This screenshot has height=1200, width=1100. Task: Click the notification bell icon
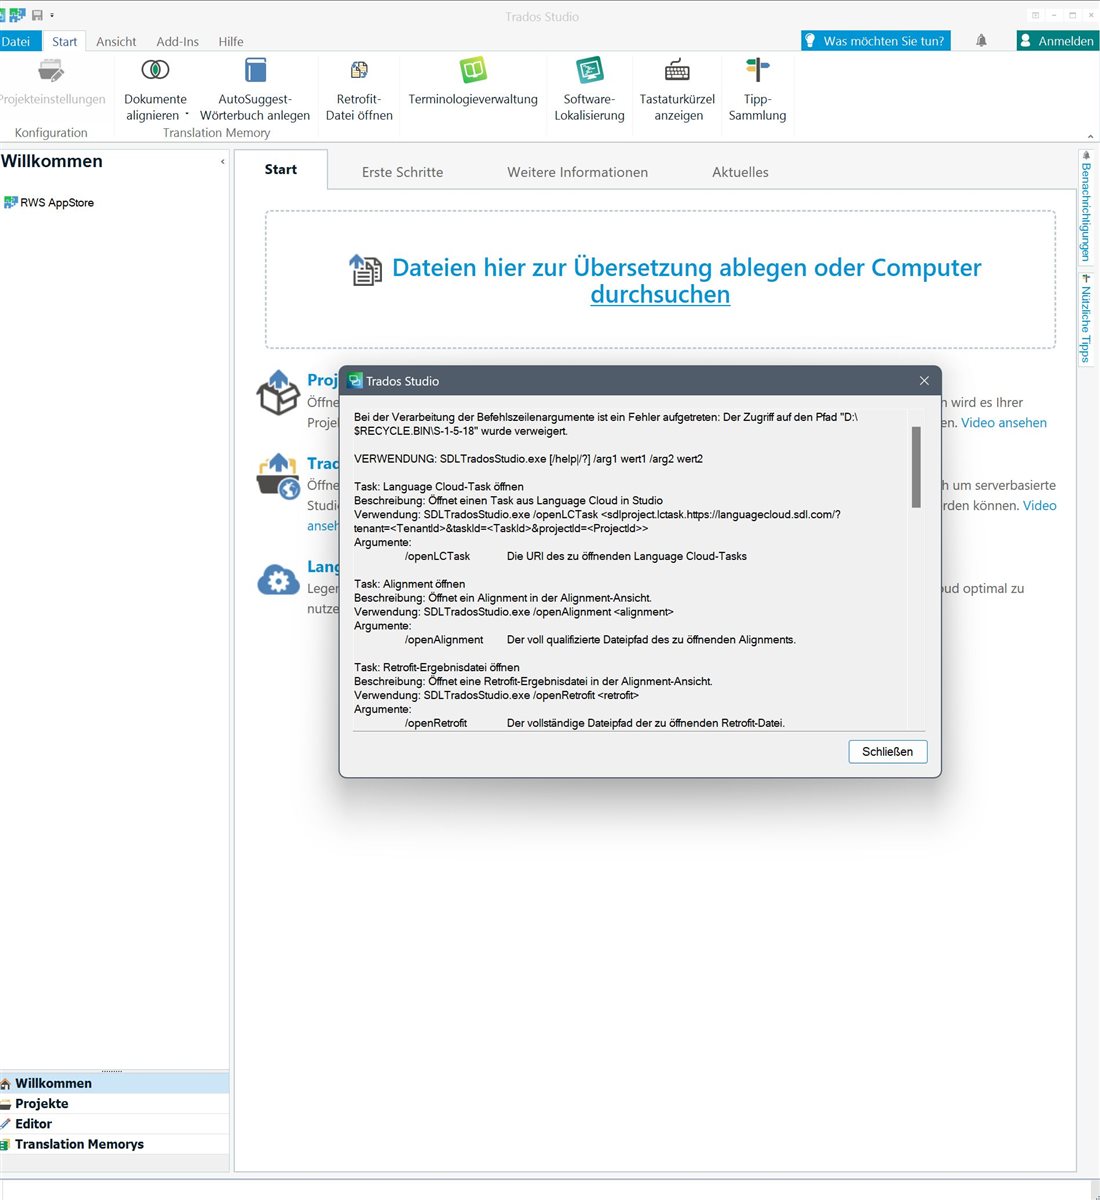(981, 40)
